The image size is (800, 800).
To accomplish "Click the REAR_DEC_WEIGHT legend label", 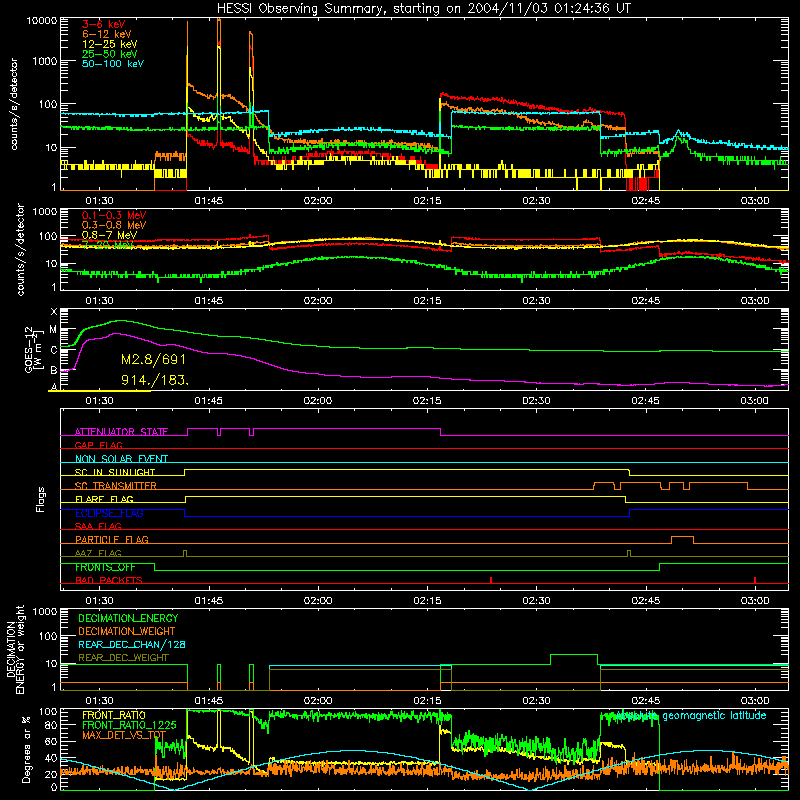I will [123, 658].
